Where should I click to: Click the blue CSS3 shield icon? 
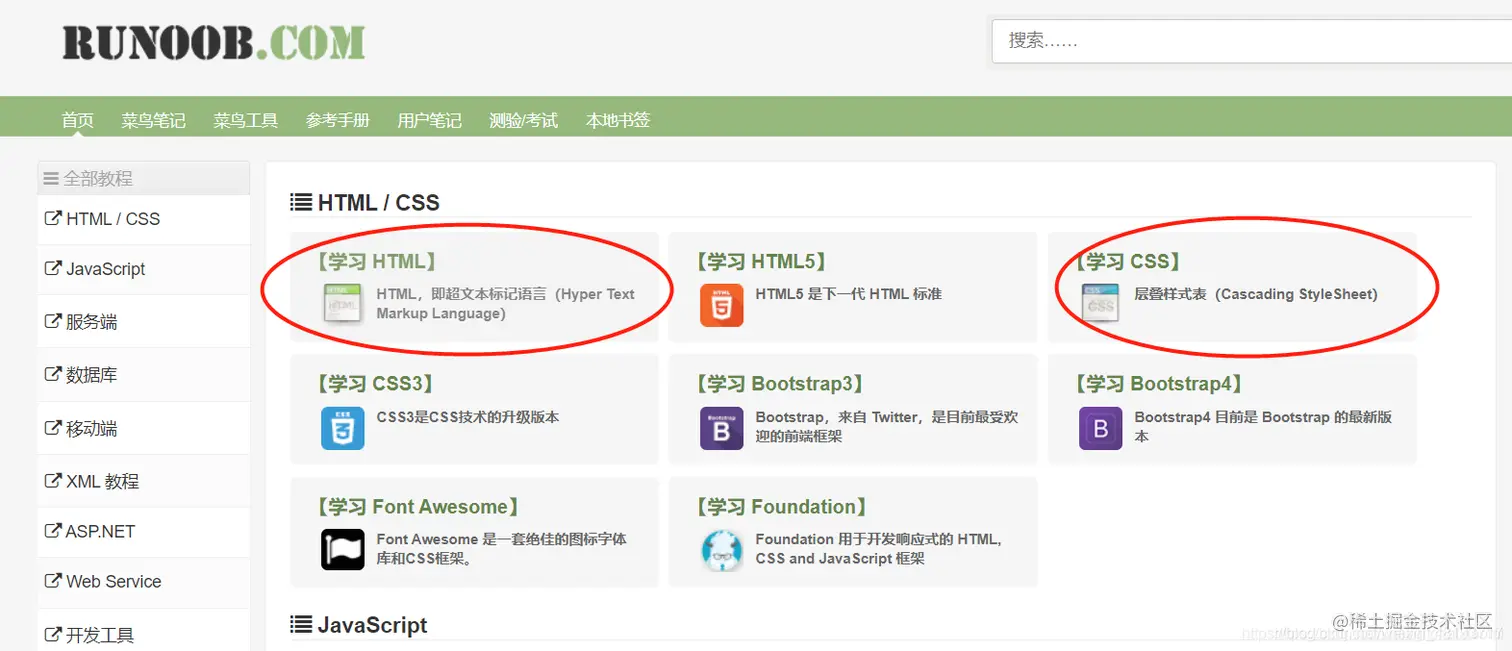(343, 427)
